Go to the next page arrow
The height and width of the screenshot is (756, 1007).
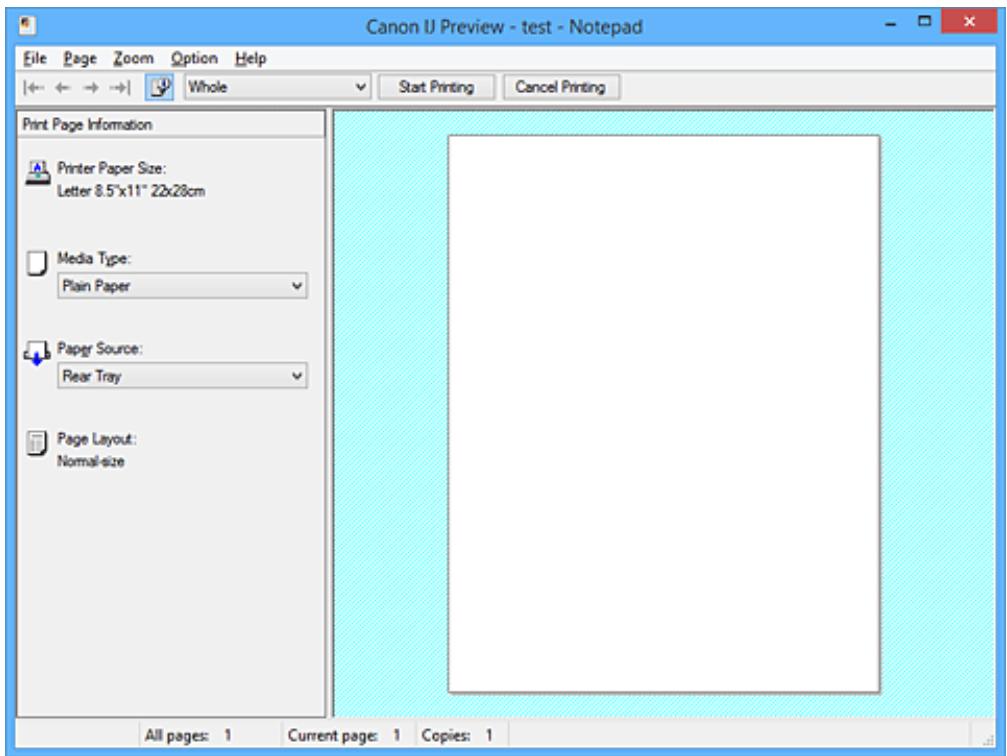91,87
